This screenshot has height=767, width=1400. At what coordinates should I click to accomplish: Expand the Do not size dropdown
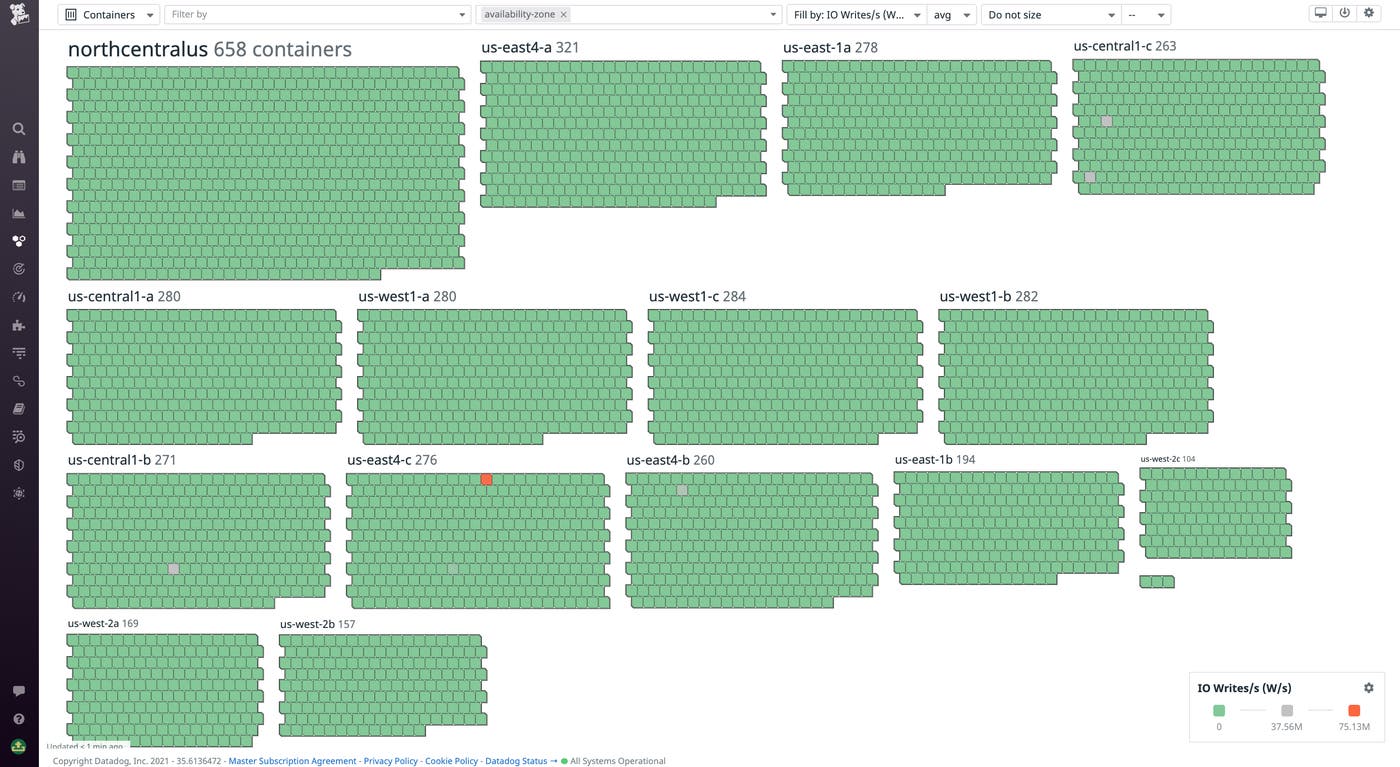point(1049,14)
